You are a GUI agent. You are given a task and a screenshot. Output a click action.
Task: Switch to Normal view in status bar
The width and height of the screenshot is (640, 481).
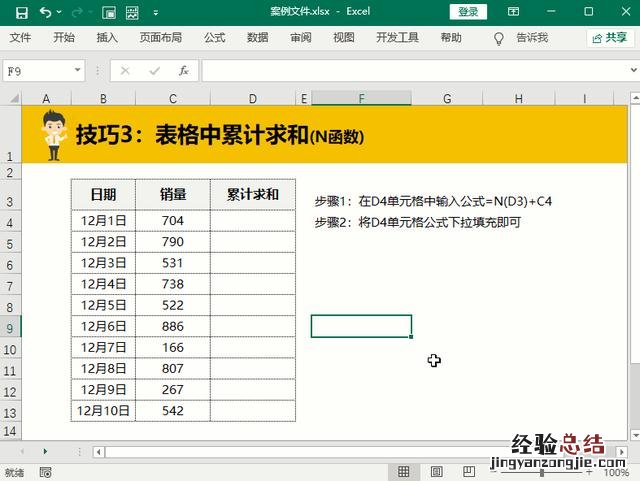(403, 472)
